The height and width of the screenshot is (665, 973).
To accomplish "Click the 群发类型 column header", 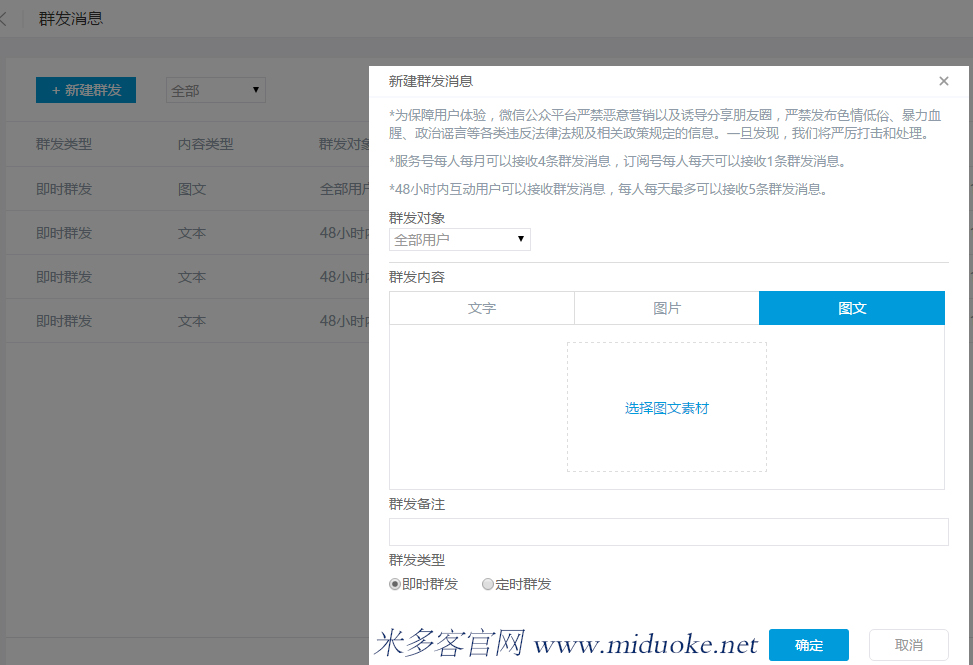I will [x=64, y=144].
